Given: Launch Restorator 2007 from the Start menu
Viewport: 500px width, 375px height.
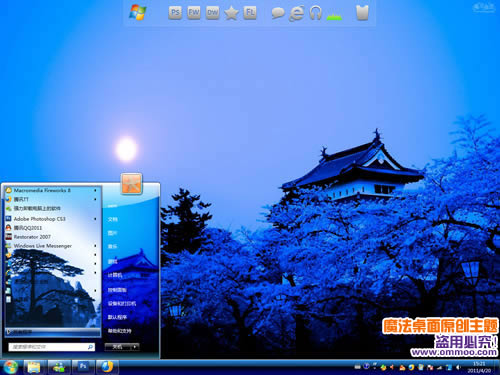Looking at the screenshot, I should point(52,237).
